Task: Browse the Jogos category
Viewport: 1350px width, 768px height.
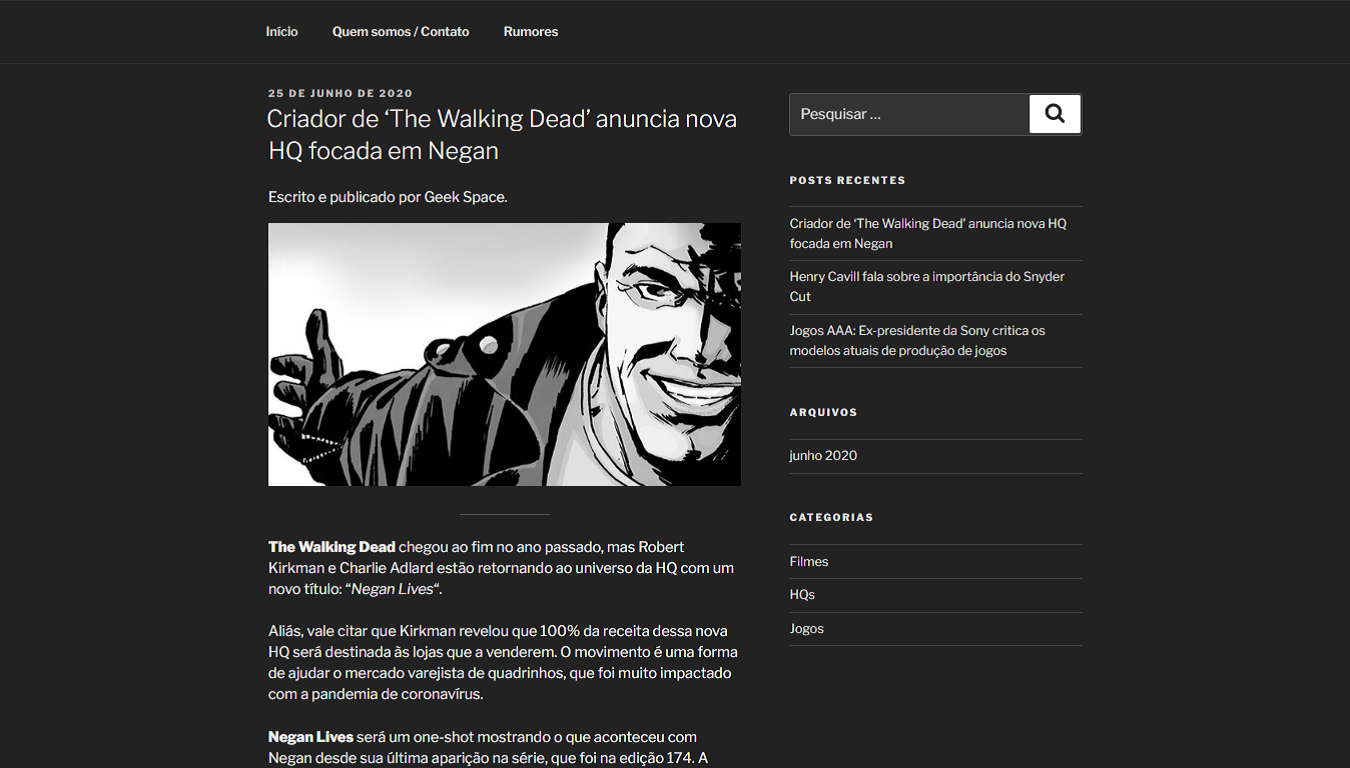Action: tap(807, 629)
